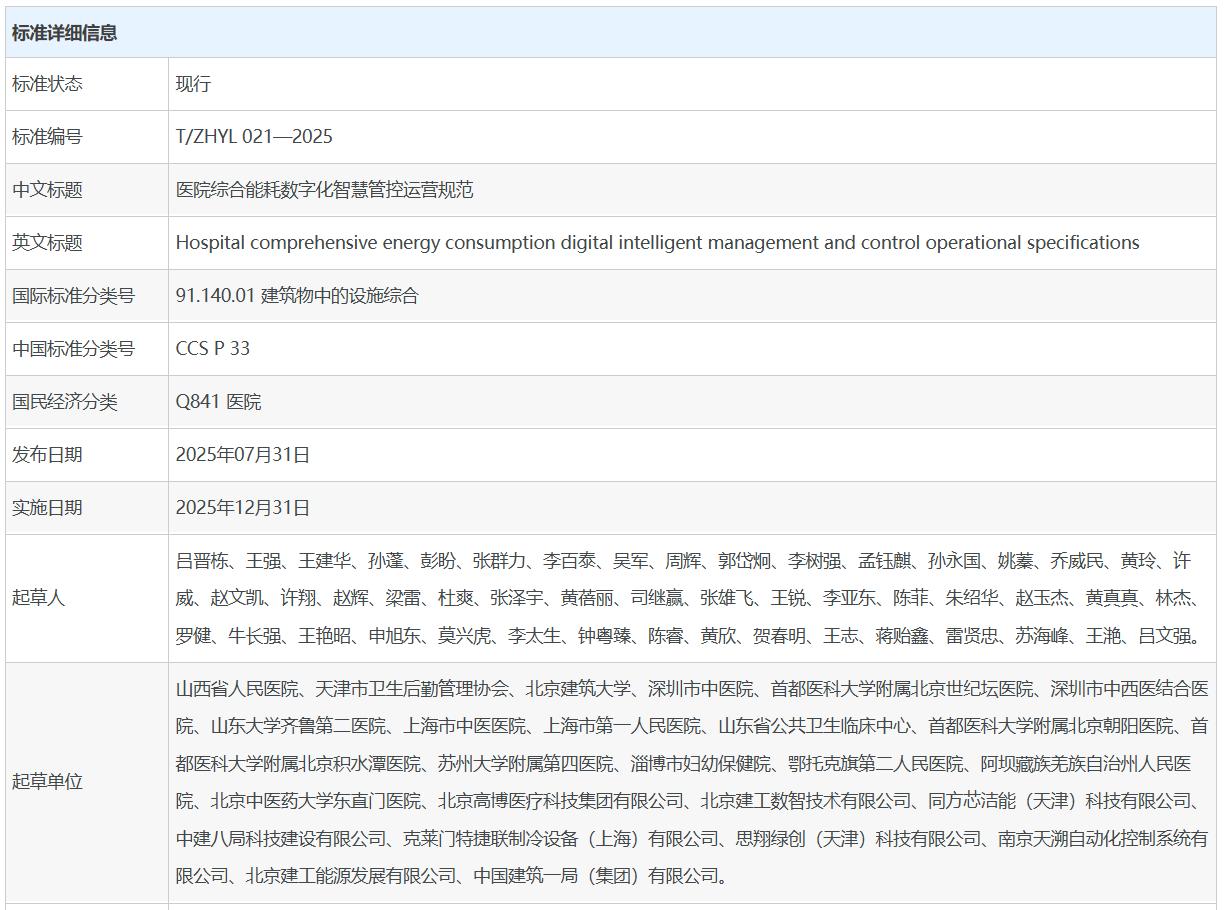Select the Chinese title 医院综合能耗数字化智慧管控运营规范
The height and width of the screenshot is (910, 1226).
click(x=324, y=190)
